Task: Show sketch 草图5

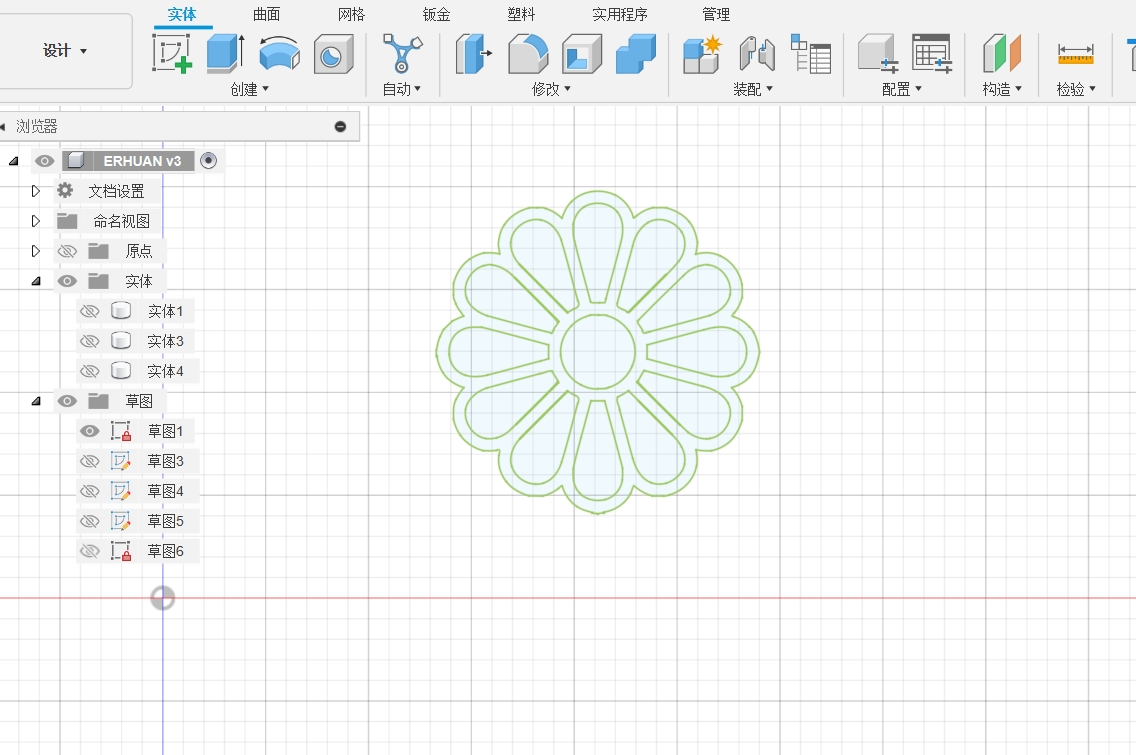Action: coord(89,522)
